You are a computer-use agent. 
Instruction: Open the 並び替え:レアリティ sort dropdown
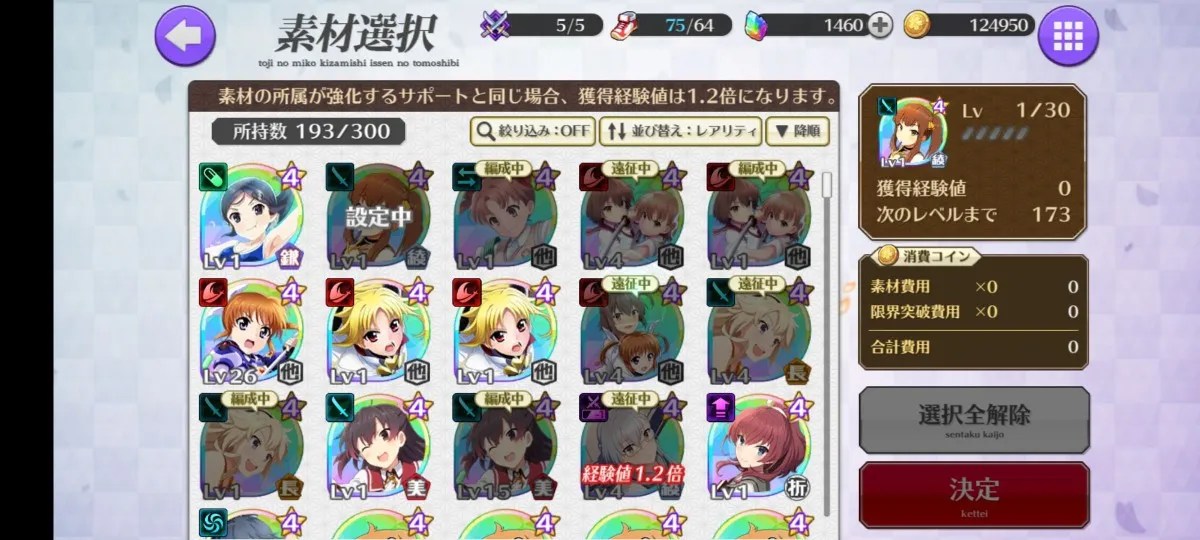pyautogui.click(x=681, y=130)
